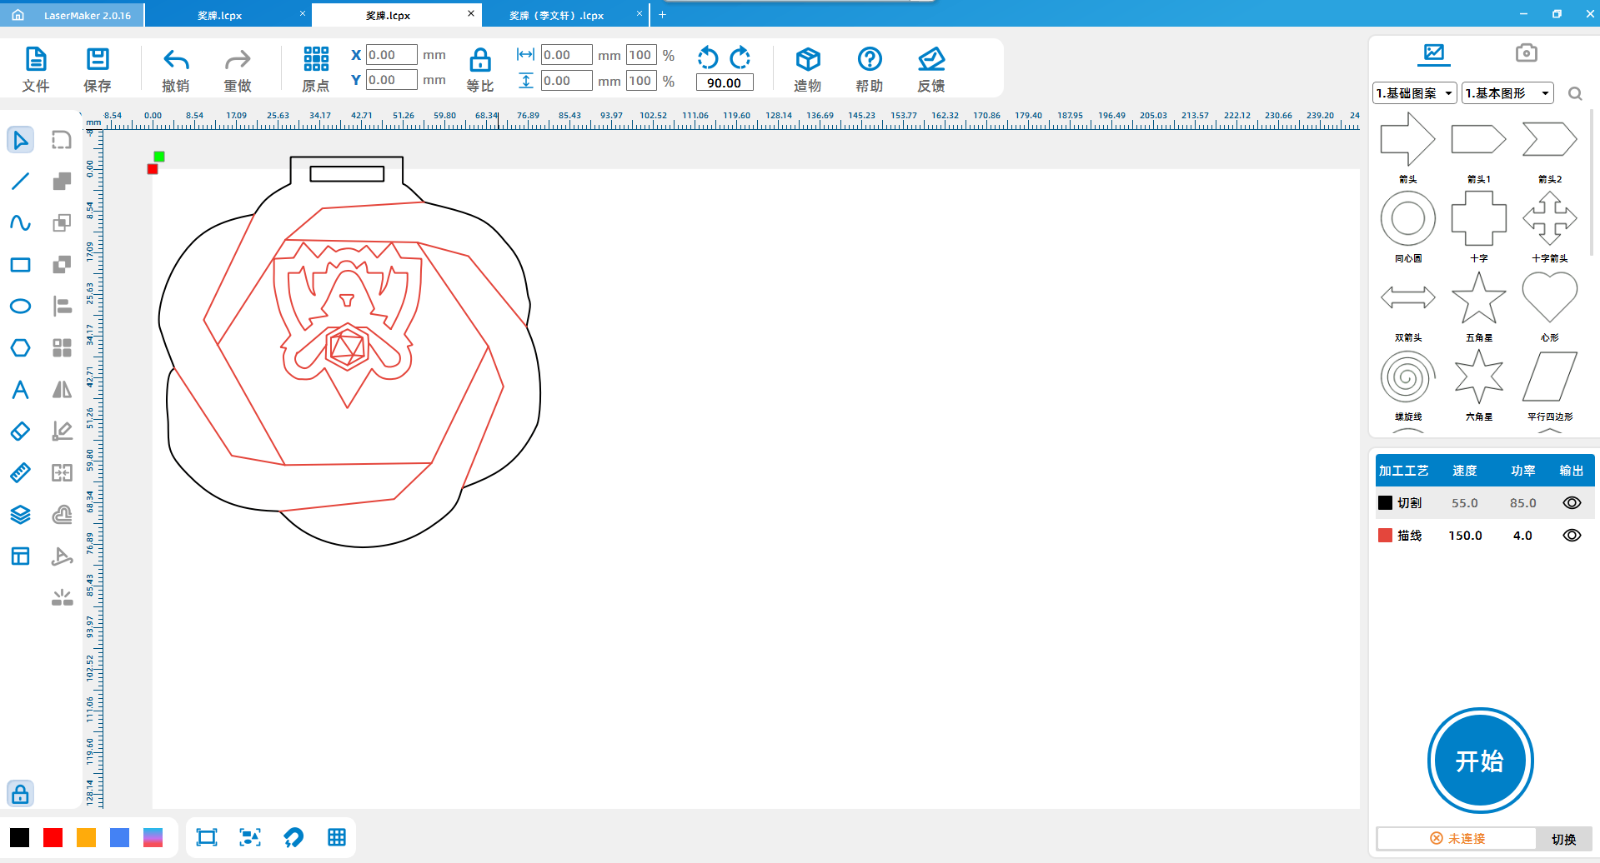Toggle the proportional lock

480,60
